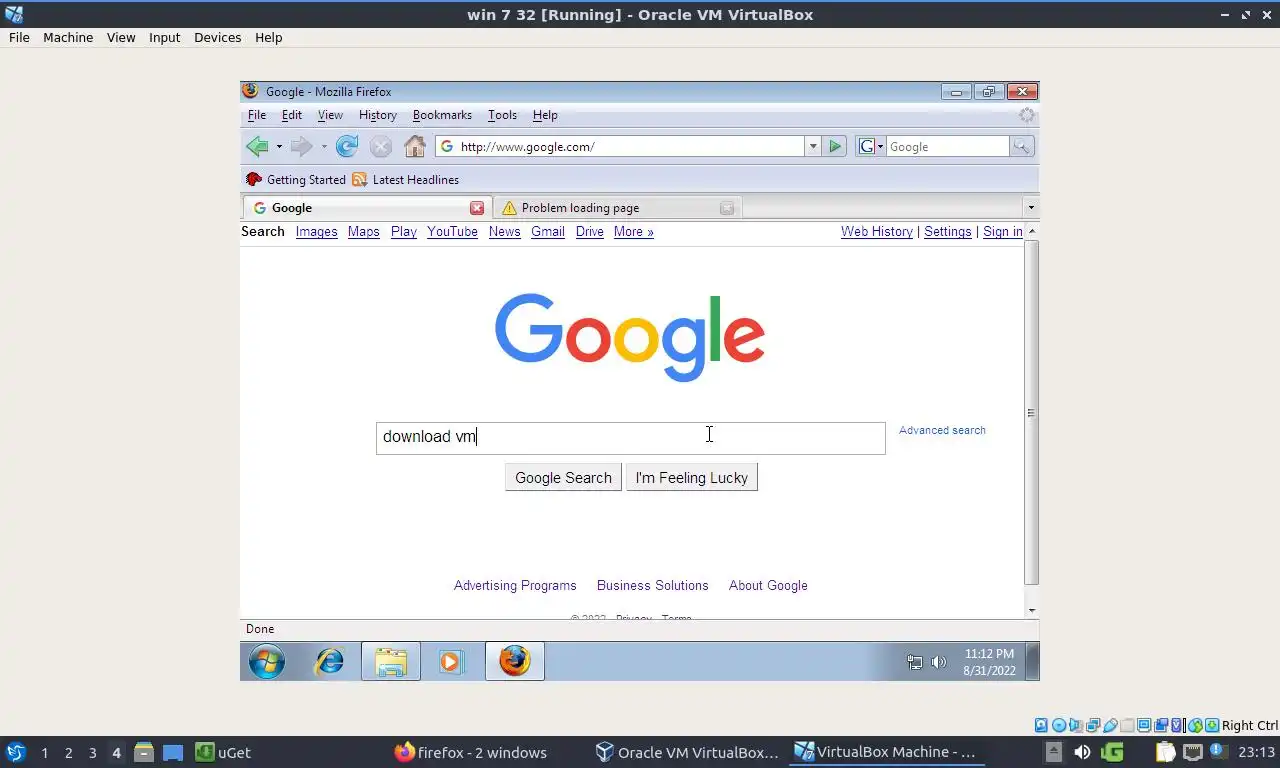The height and width of the screenshot is (768, 1280).
Task: Open Firefox Bookmarks menu
Action: [442, 115]
